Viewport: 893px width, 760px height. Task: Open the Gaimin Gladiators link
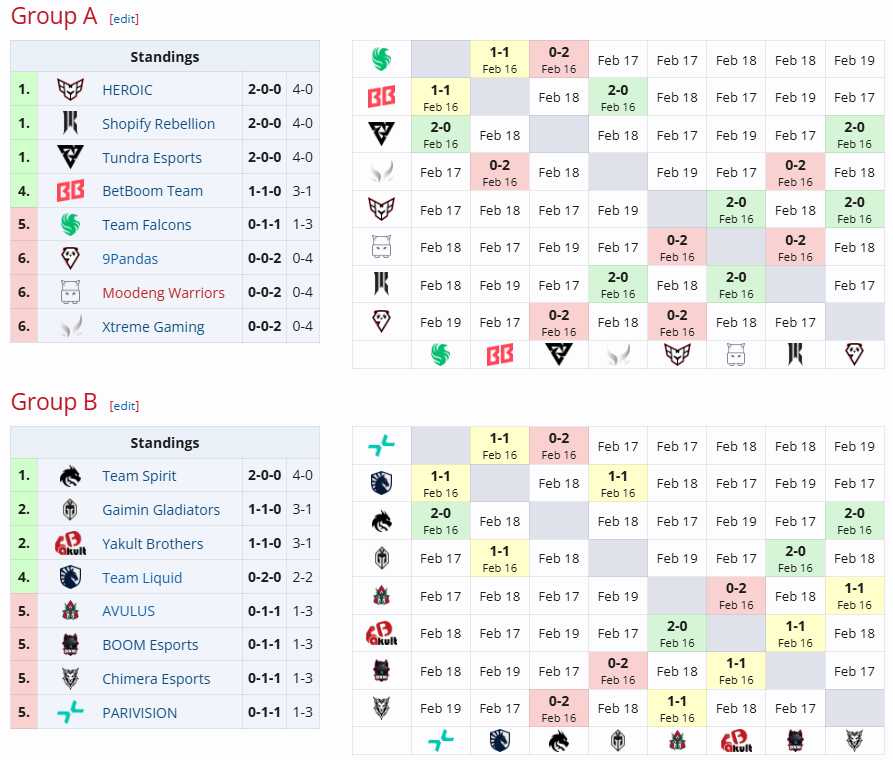(161, 510)
